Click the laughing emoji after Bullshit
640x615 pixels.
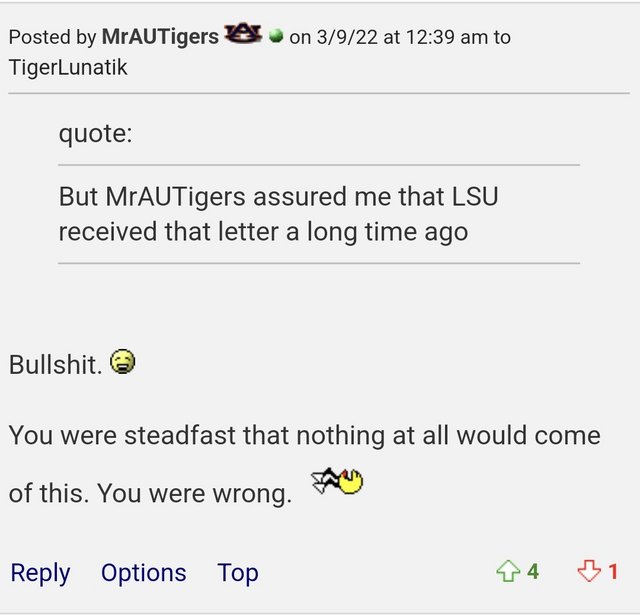point(123,363)
